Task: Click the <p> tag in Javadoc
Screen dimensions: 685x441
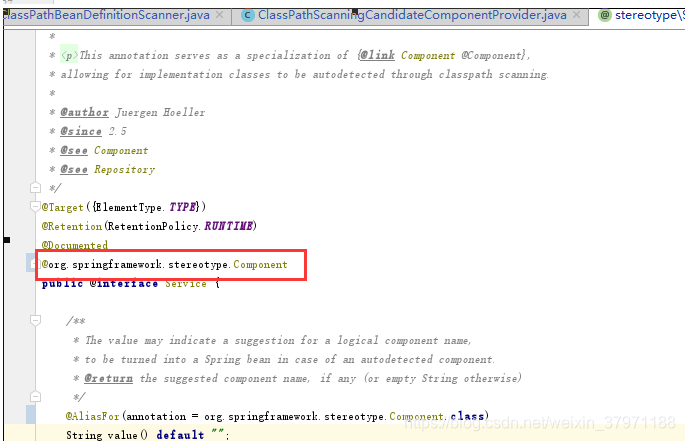Action: coord(69,56)
